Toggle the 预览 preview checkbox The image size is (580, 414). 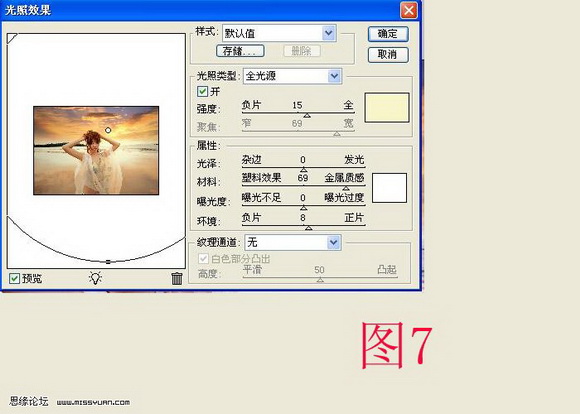click(x=14, y=278)
